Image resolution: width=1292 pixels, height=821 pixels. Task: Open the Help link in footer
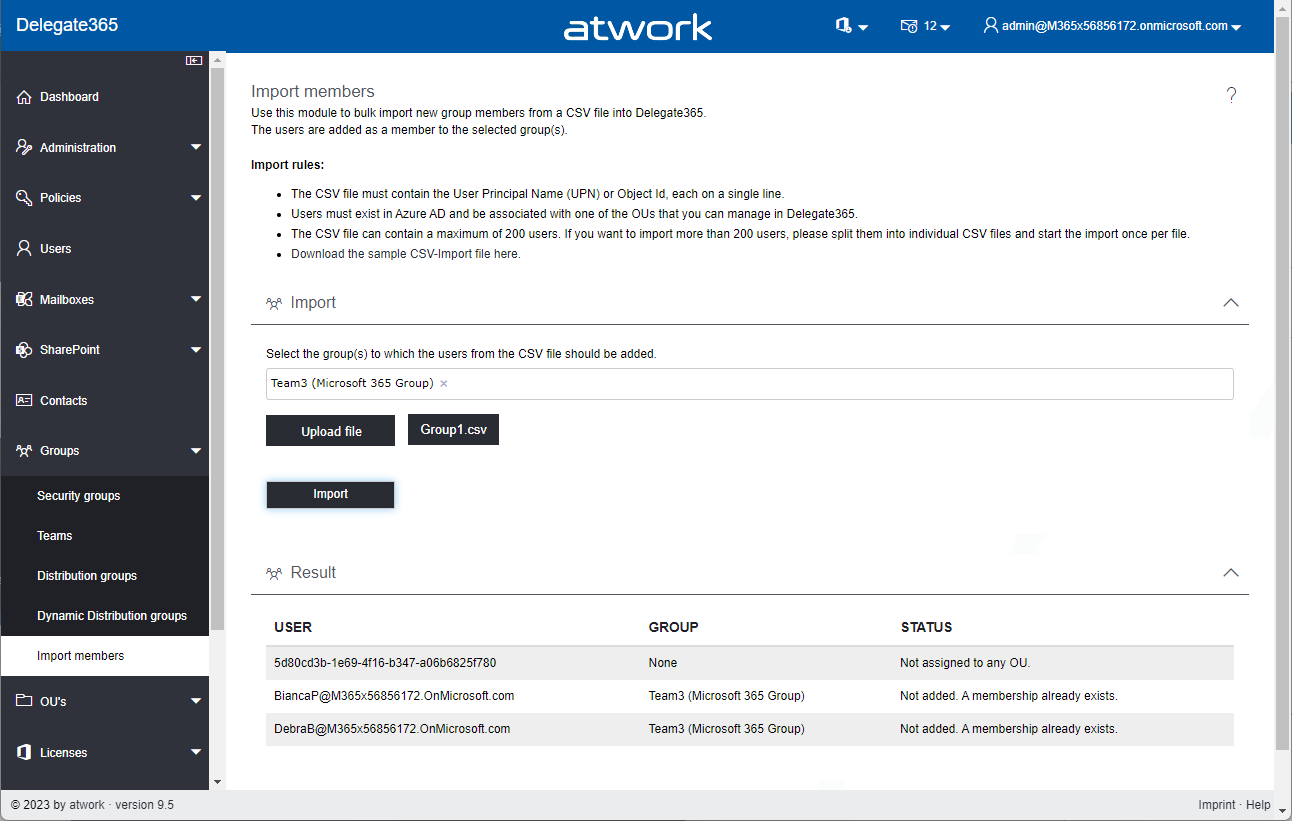1258,805
